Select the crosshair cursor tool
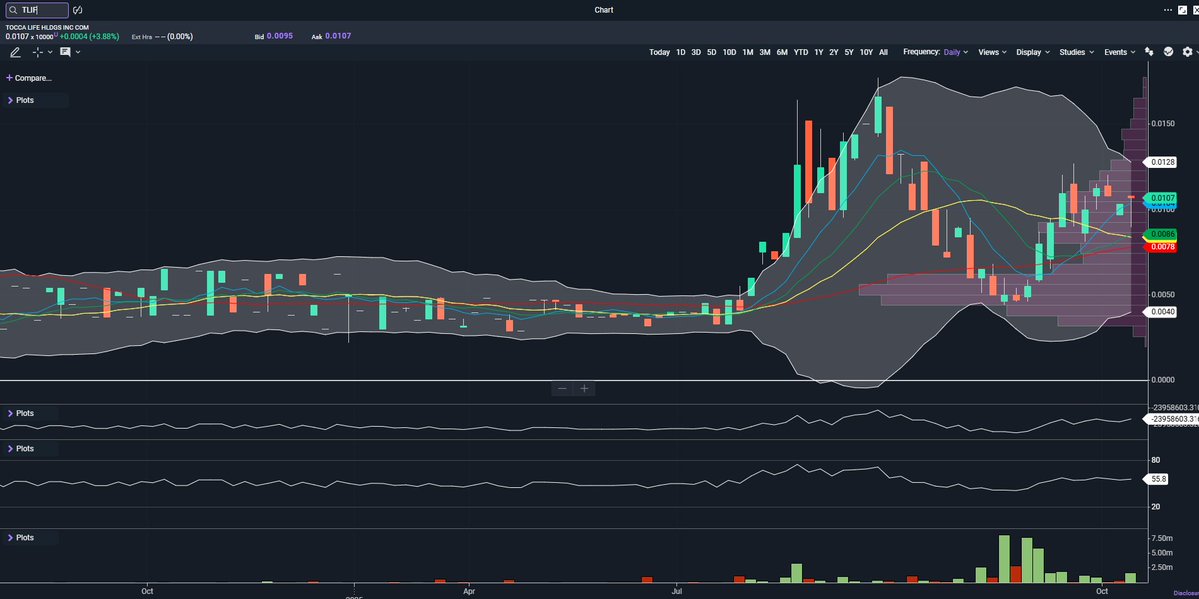This screenshot has width=1199, height=599. 37,52
